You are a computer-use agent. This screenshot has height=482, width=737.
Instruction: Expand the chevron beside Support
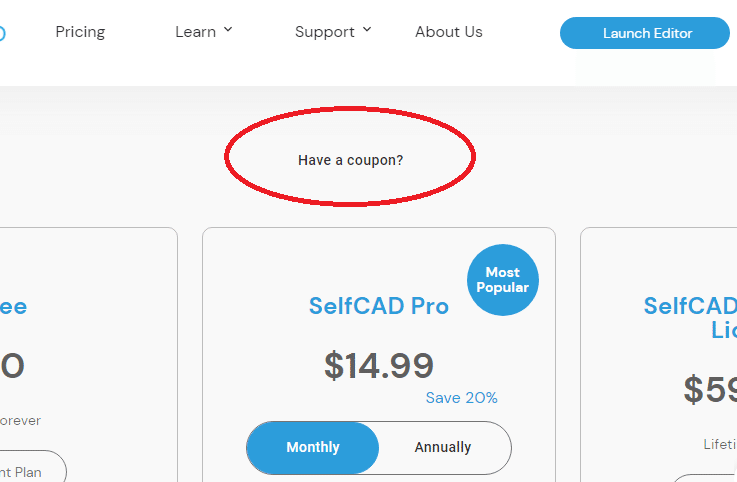367,30
